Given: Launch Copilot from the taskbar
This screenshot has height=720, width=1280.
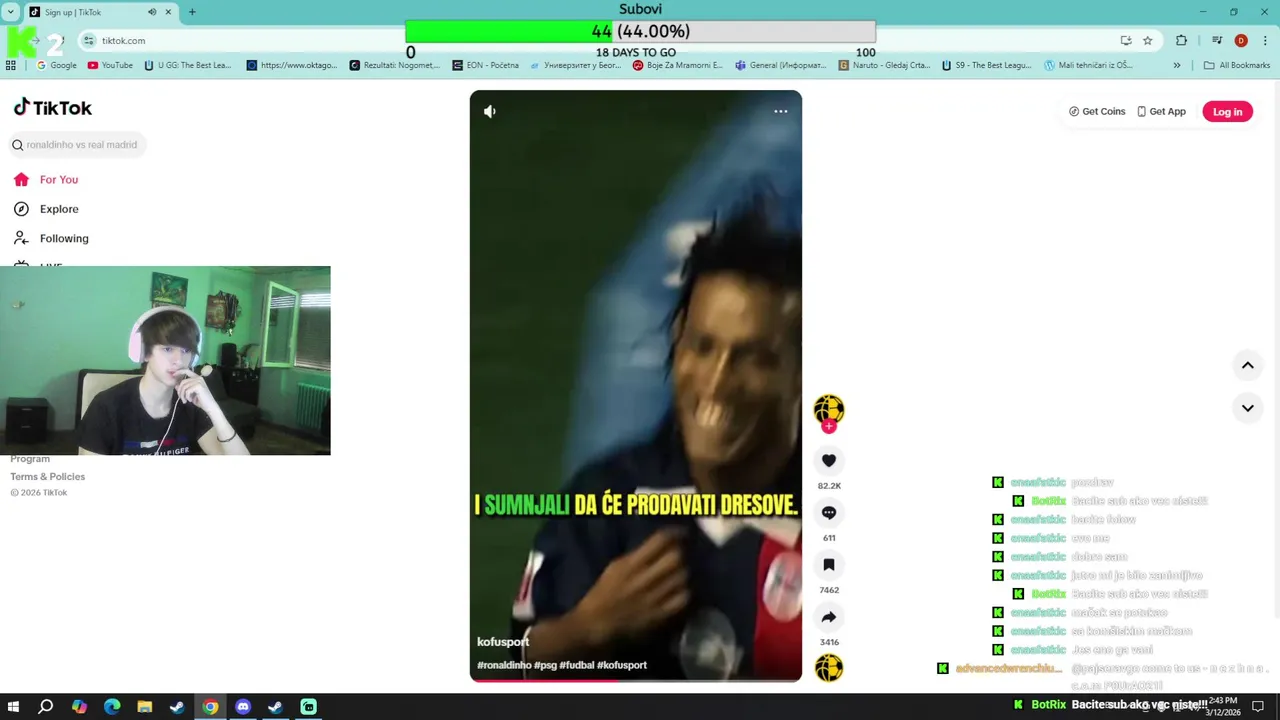Looking at the screenshot, I should [x=79, y=707].
